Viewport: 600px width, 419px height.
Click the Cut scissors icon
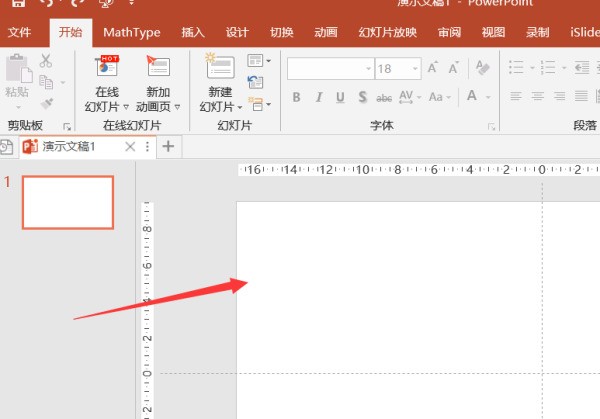(46, 62)
